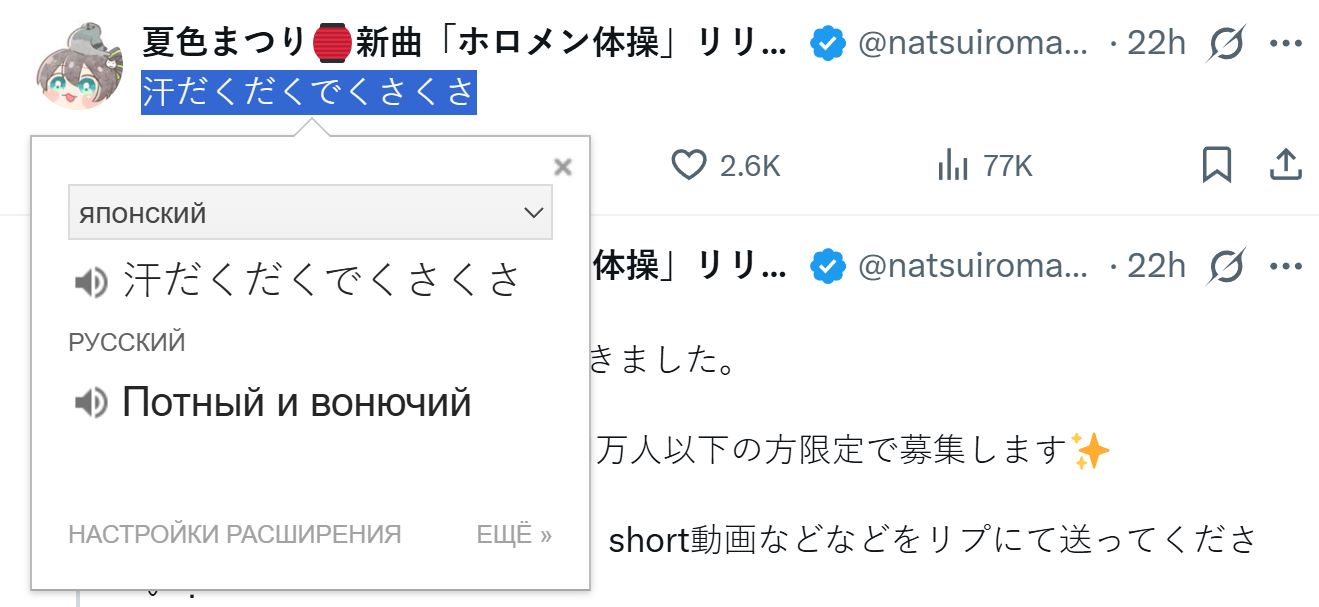The width and height of the screenshot is (1319, 607).
Task: Click the Grok icon on first tweet
Action: tap(1225, 43)
